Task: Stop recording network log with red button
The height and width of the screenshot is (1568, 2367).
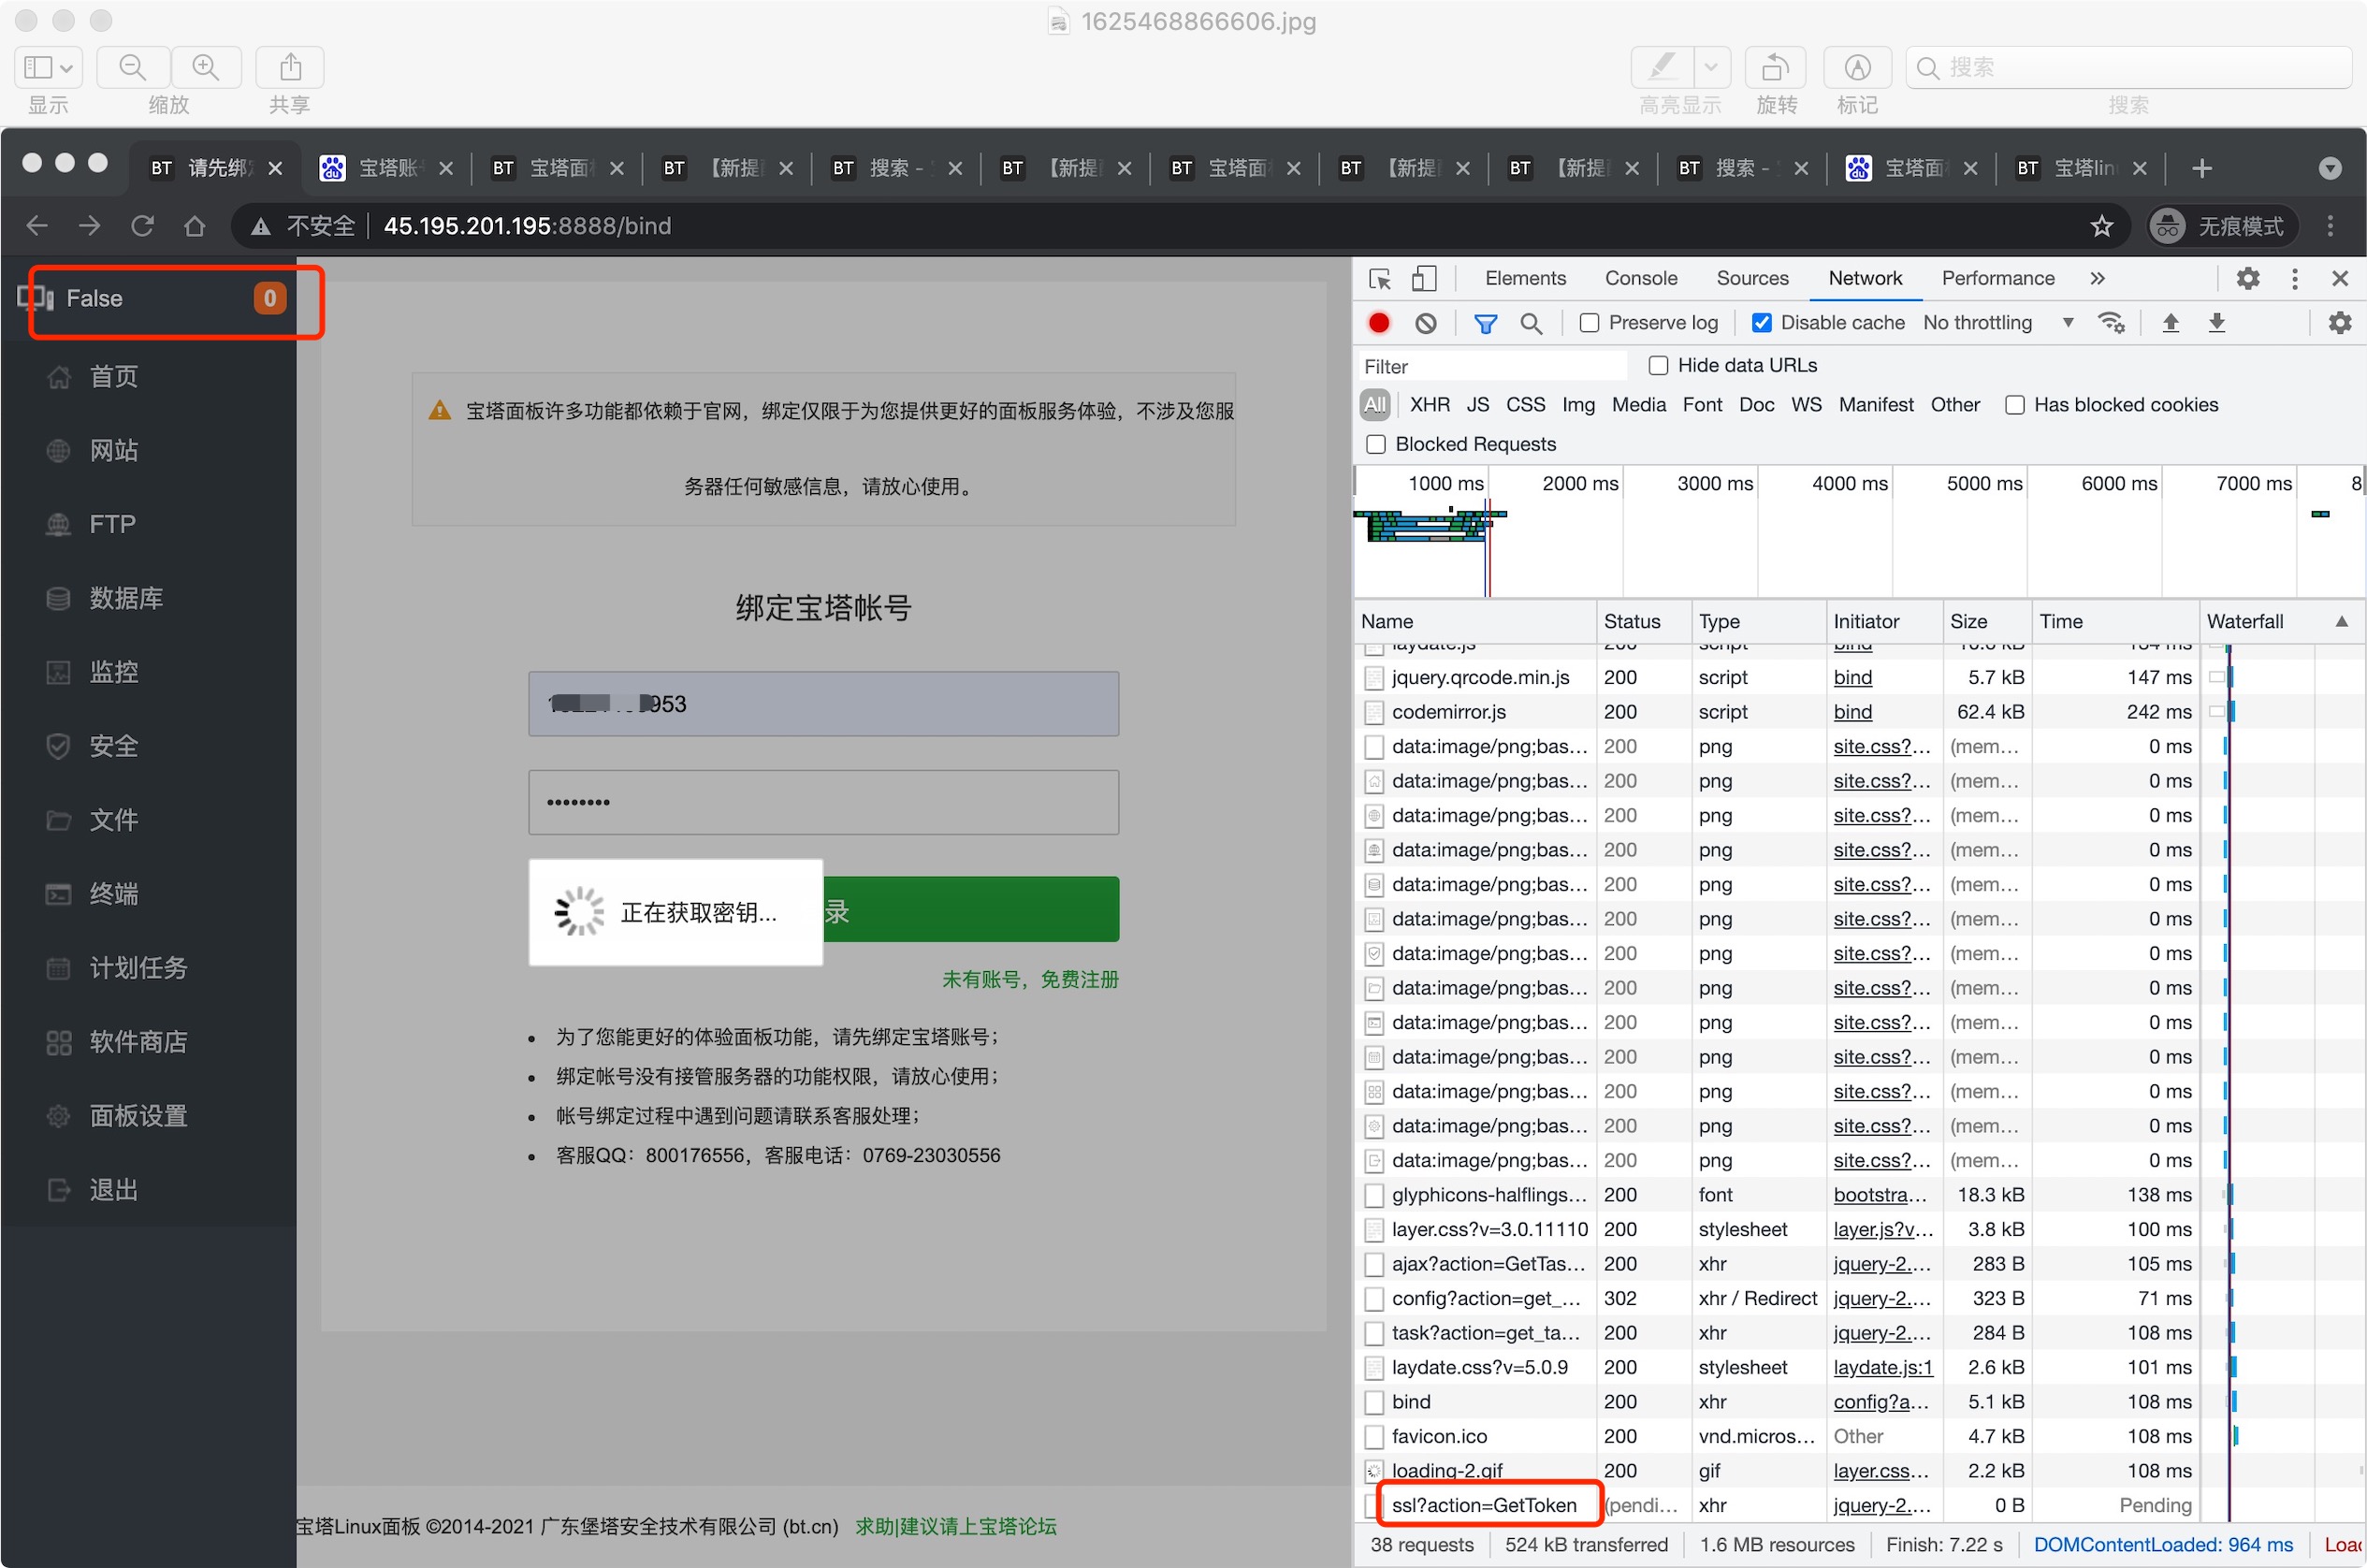Action: pos(1379,323)
